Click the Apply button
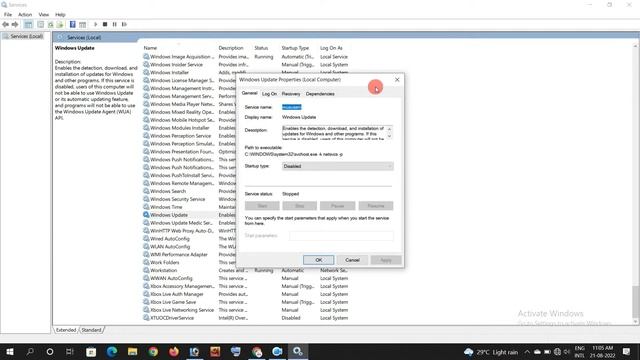640x360 pixels. pyautogui.click(x=386, y=260)
